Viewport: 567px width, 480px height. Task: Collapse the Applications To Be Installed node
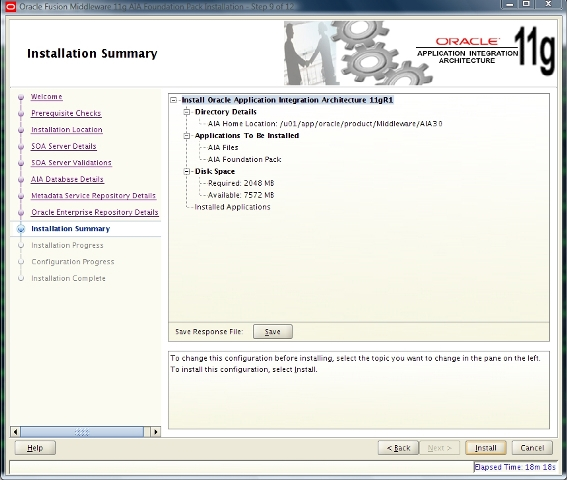[187, 136]
